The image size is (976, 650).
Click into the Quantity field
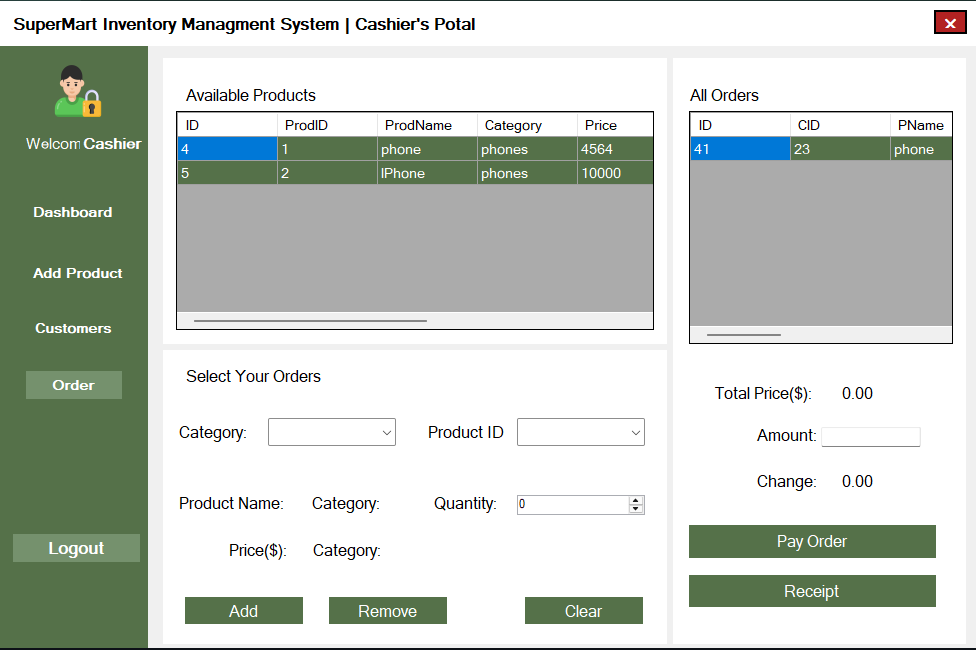tap(573, 504)
